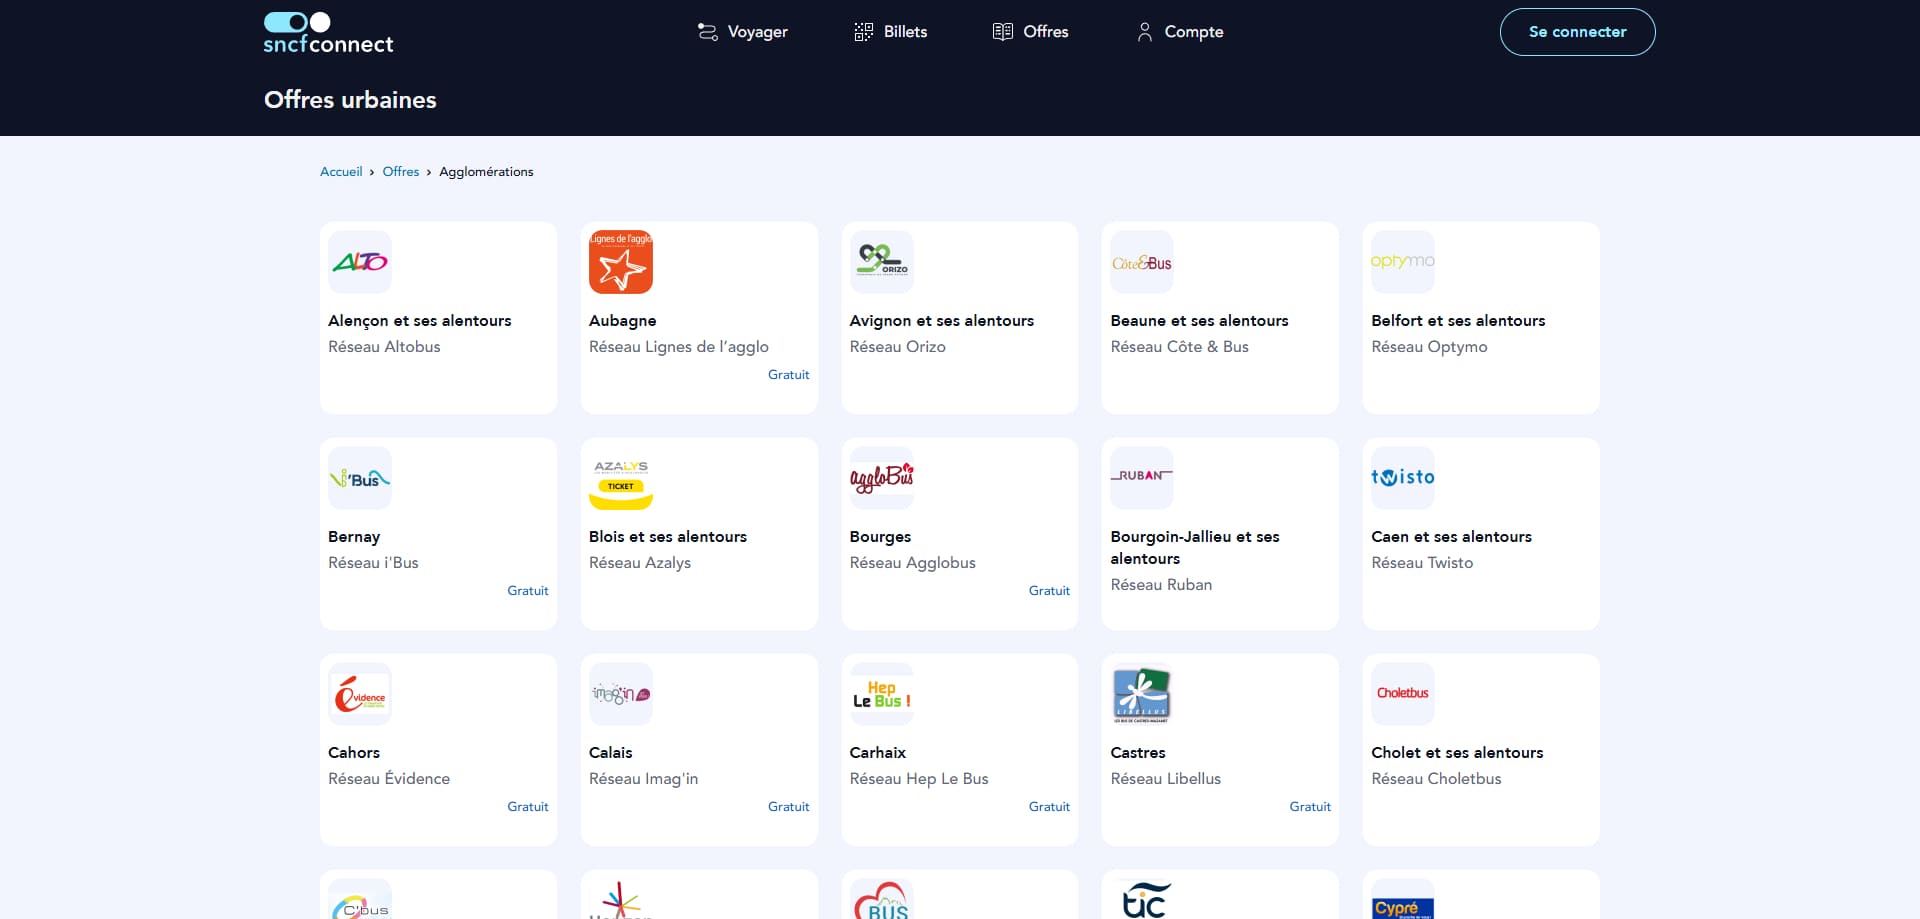Open the Billets menu
The height and width of the screenshot is (919, 1920).
[x=890, y=32]
